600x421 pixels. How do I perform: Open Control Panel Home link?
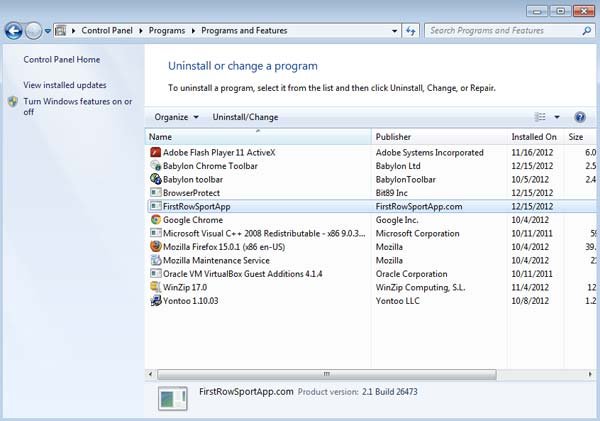pyautogui.click(x=62, y=60)
